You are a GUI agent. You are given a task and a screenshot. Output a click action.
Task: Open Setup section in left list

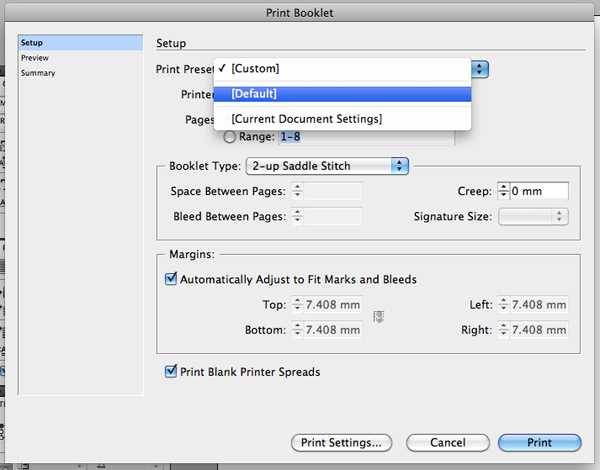tap(81, 42)
